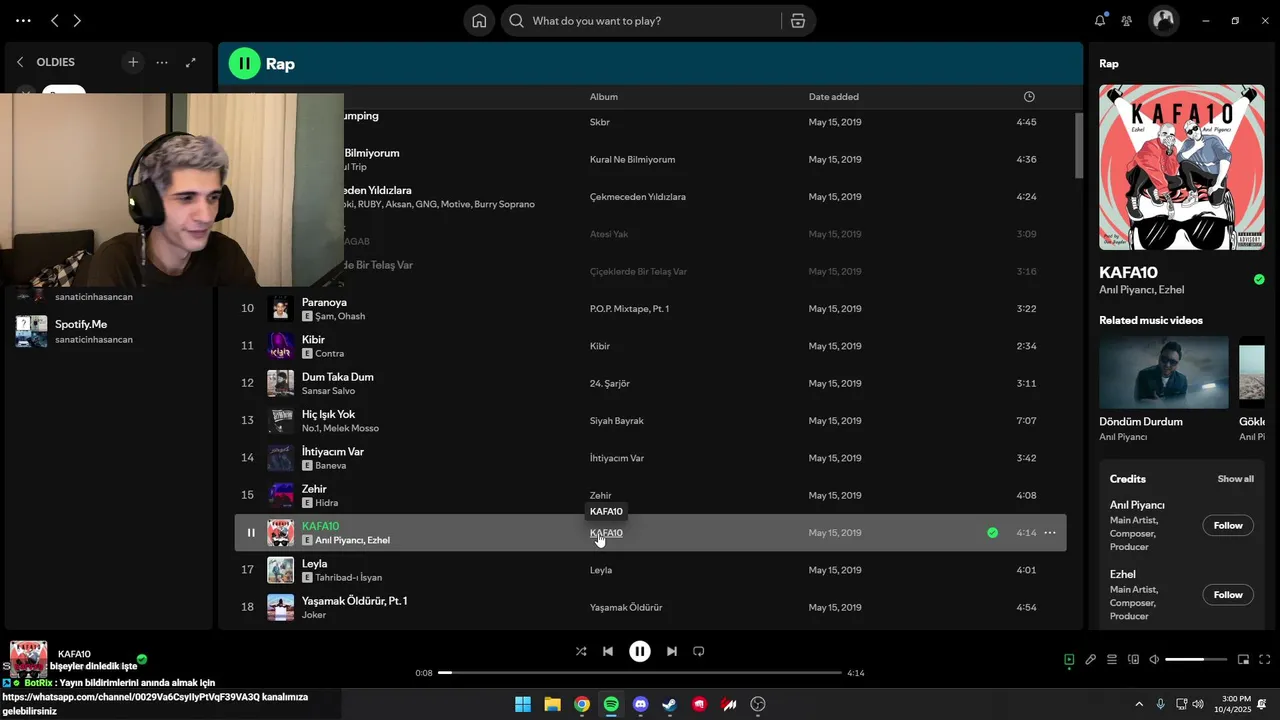Screen dimensions: 1280x720
Task: Go back with the navigation arrow
Action: coord(54,20)
